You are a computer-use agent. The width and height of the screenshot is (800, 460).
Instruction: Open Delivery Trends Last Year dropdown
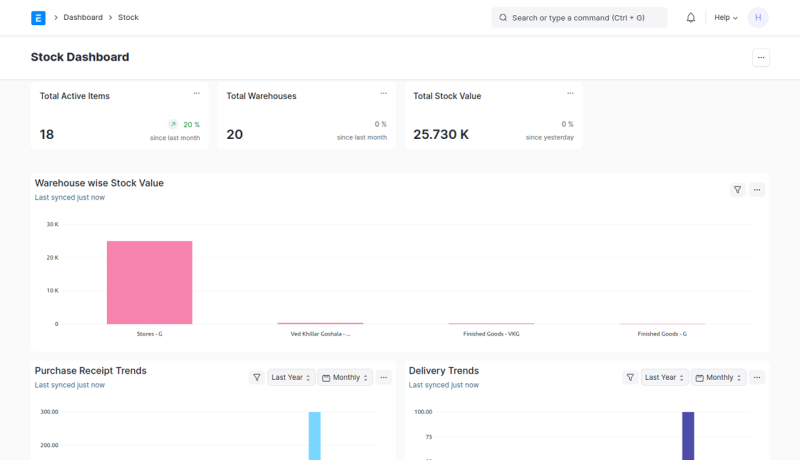[x=664, y=377]
